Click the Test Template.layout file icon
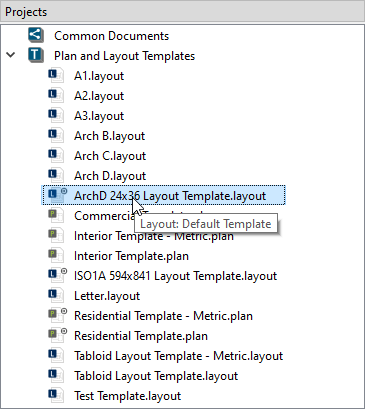365x409 pixels. (x=56, y=396)
